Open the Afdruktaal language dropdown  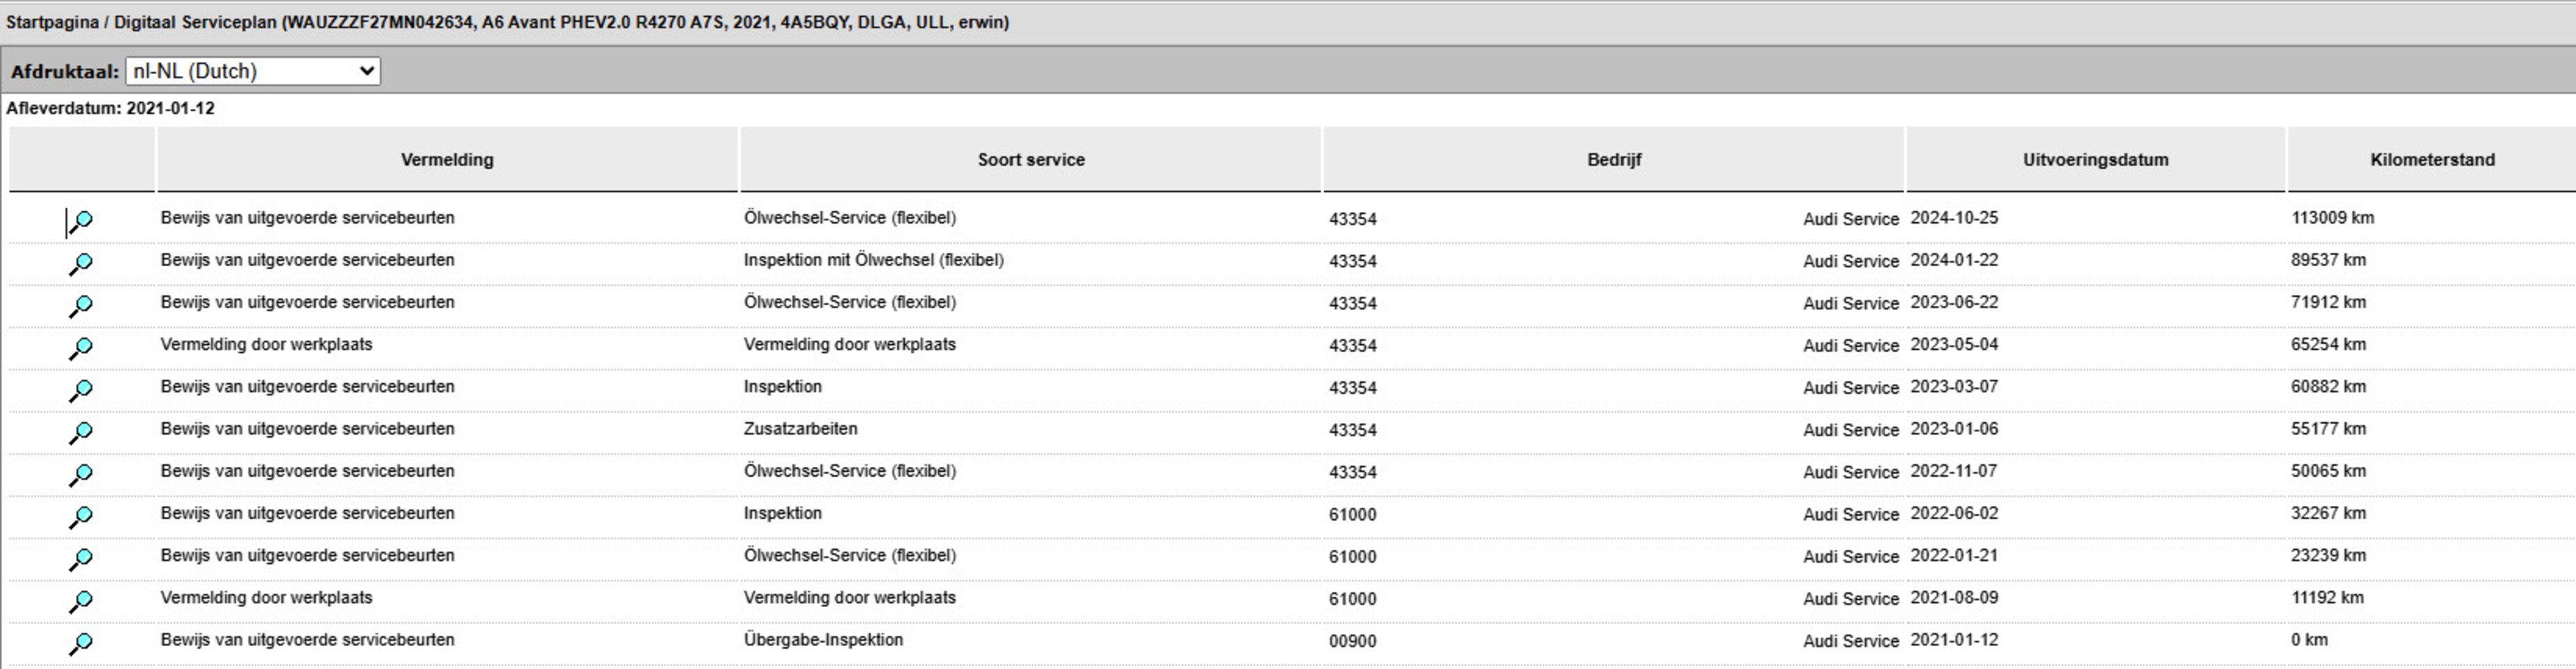click(252, 71)
